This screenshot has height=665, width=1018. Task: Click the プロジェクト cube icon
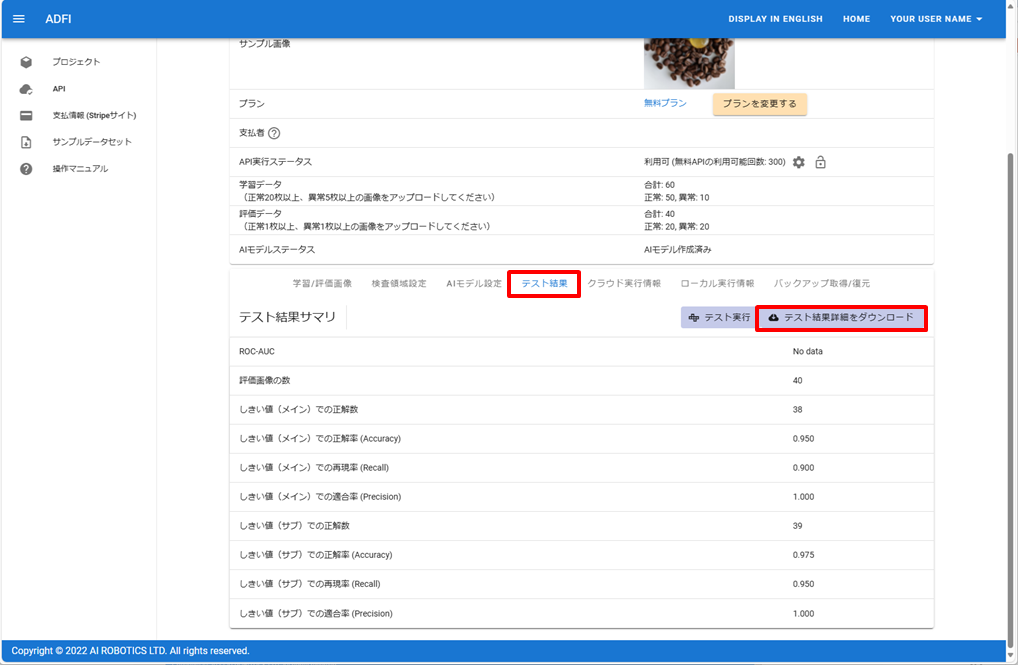click(26, 62)
